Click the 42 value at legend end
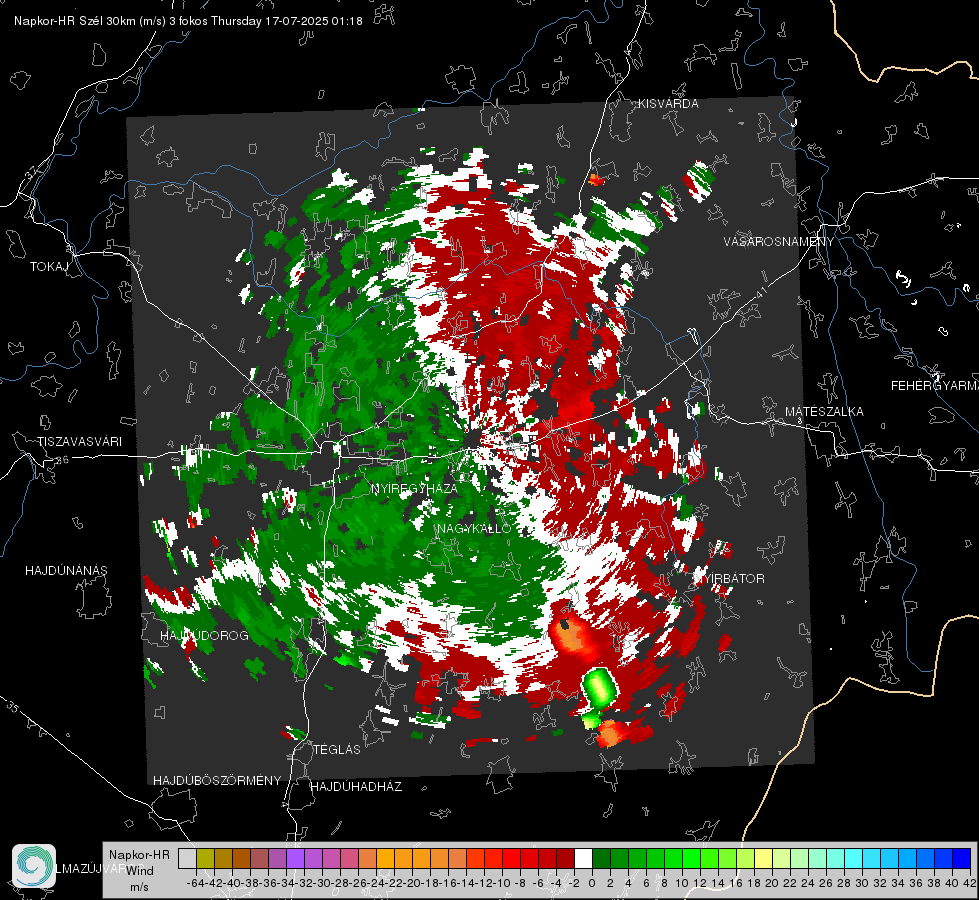The height and width of the screenshot is (900, 979). click(969, 883)
